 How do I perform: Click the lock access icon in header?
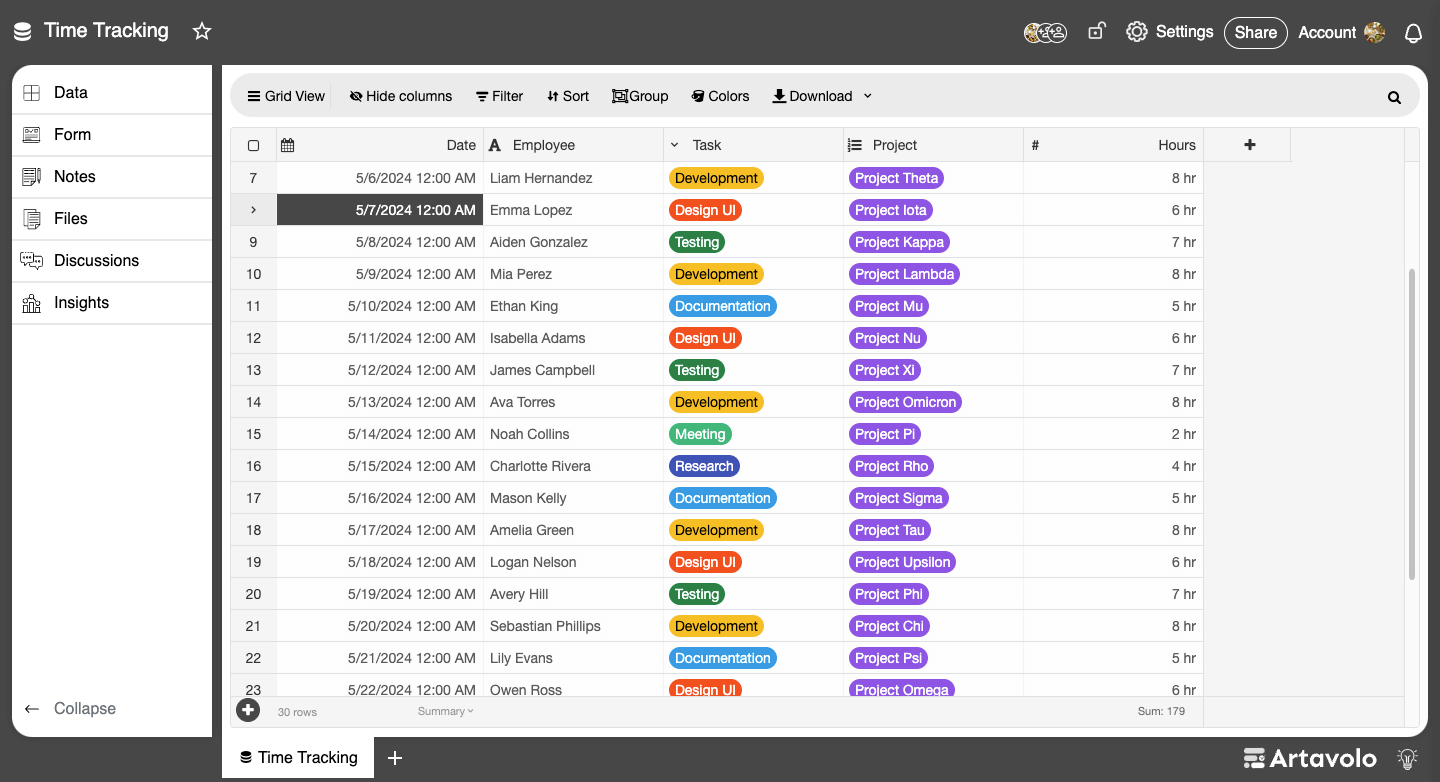click(x=1096, y=32)
